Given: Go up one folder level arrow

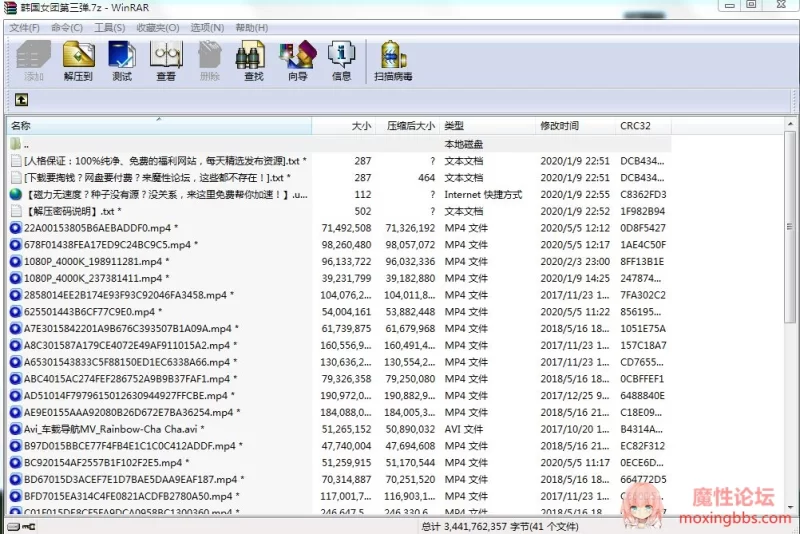Looking at the screenshot, I should [21, 100].
